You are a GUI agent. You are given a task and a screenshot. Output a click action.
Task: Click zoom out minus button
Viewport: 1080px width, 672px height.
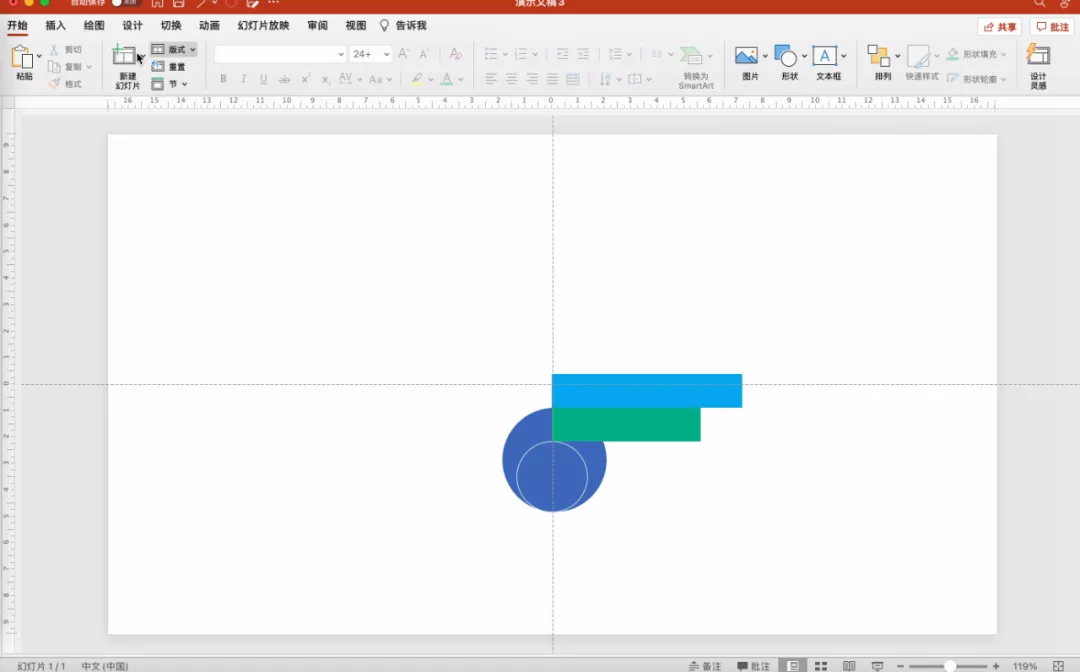coord(900,666)
